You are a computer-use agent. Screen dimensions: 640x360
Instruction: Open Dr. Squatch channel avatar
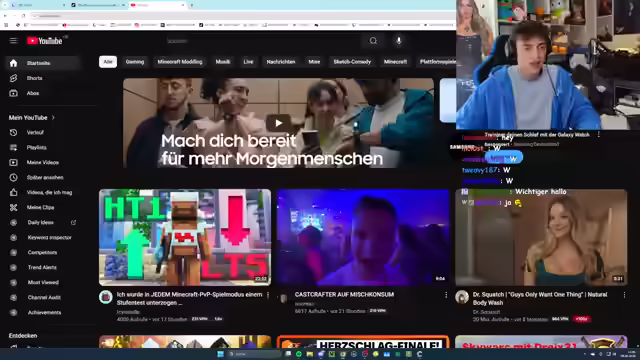pos(462,297)
